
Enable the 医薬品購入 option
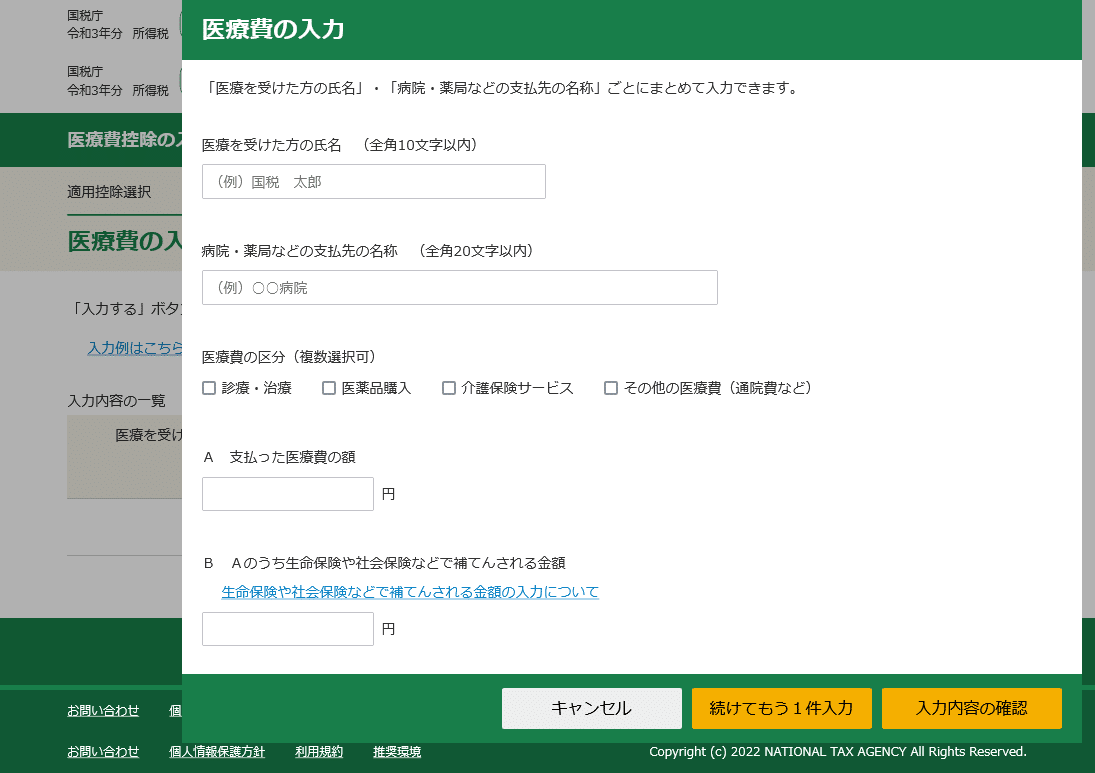click(x=328, y=387)
